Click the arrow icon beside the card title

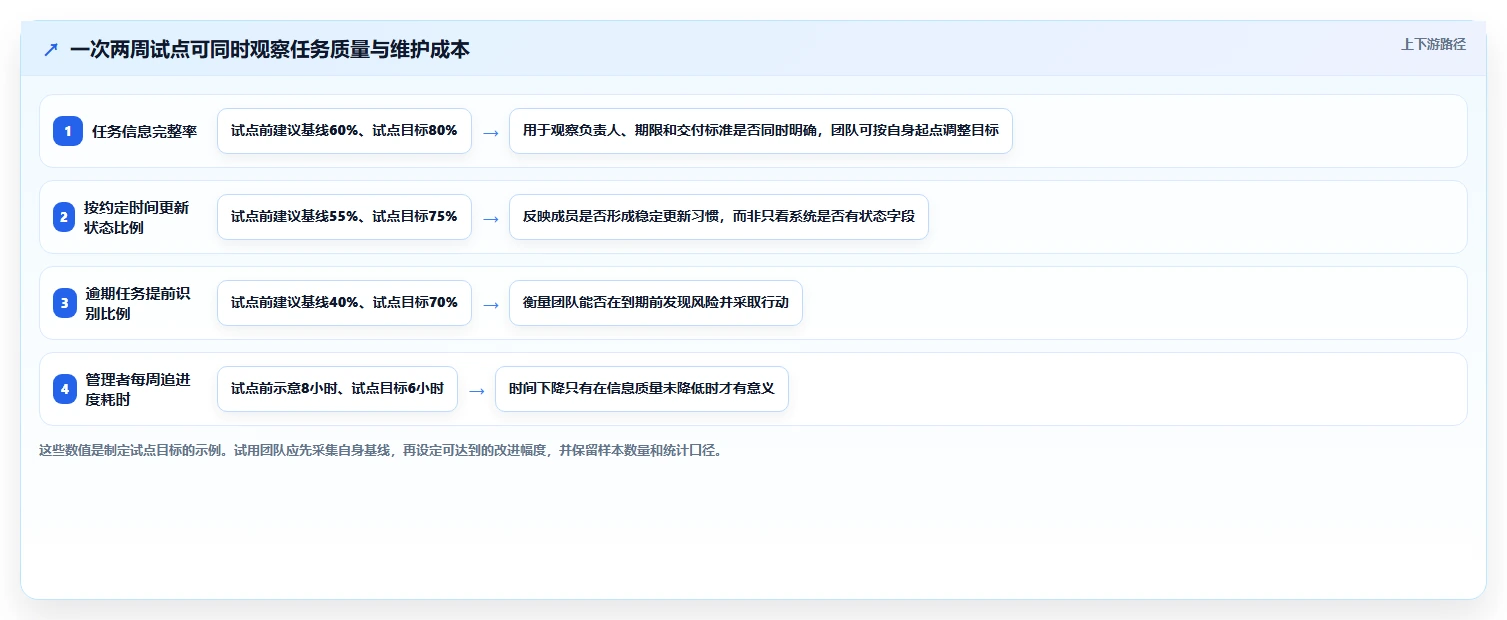pyautogui.click(x=51, y=49)
